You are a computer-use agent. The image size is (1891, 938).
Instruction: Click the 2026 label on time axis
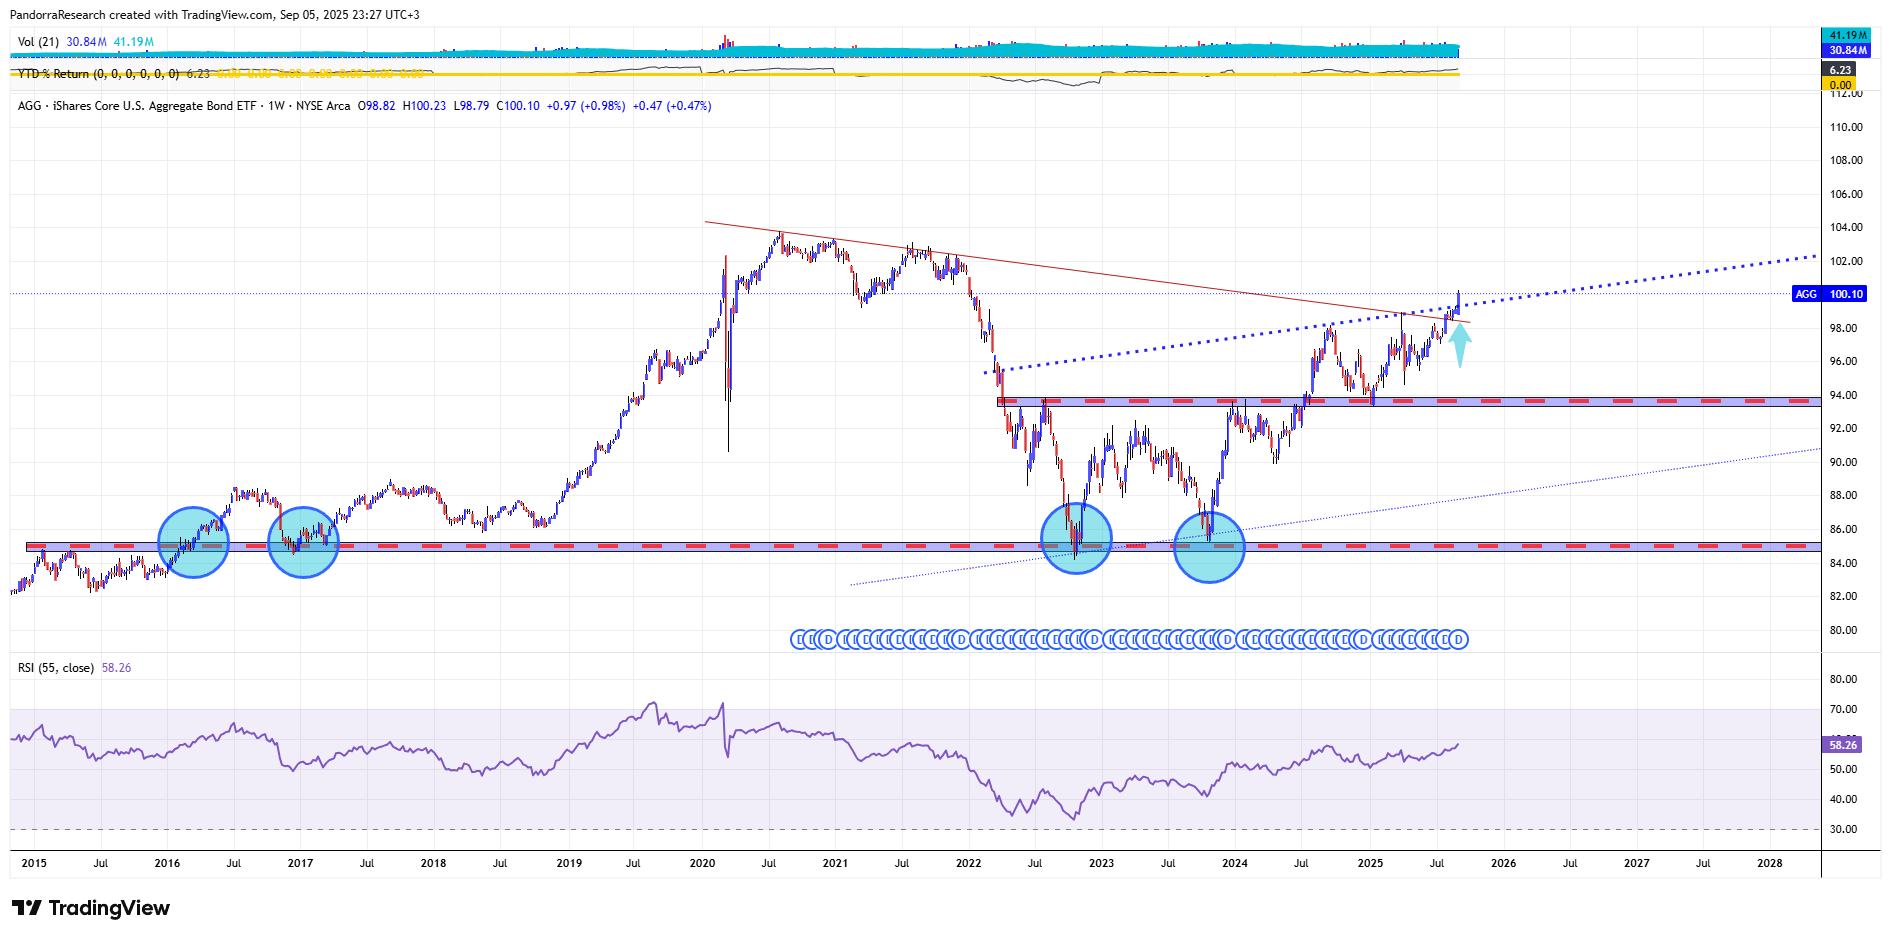pyautogui.click(x=1503, y=863)
